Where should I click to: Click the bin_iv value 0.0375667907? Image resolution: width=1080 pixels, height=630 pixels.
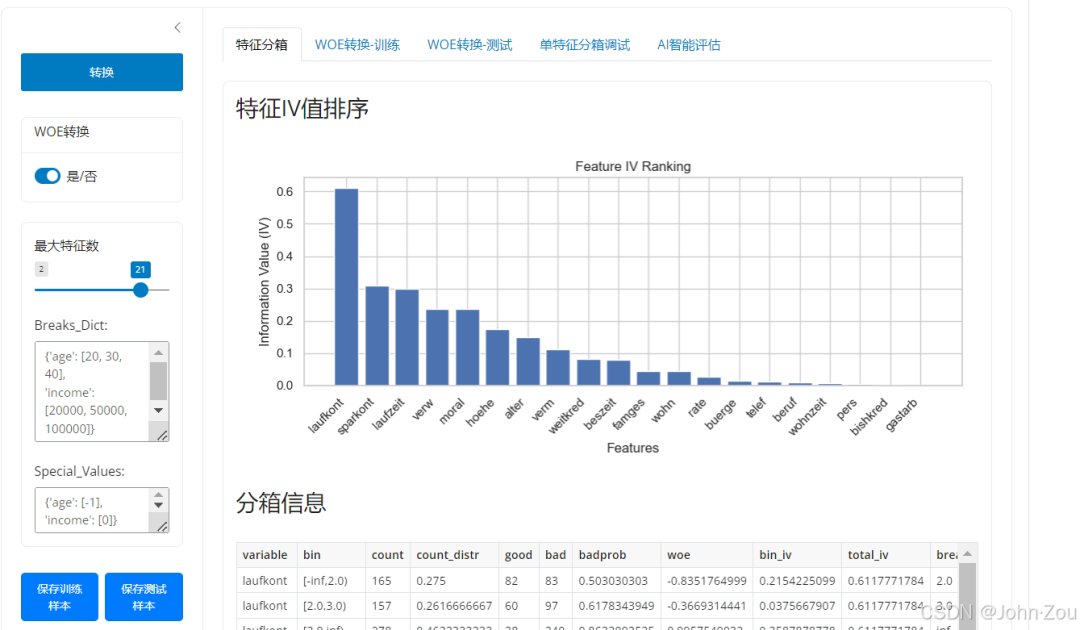click(797, 606)
